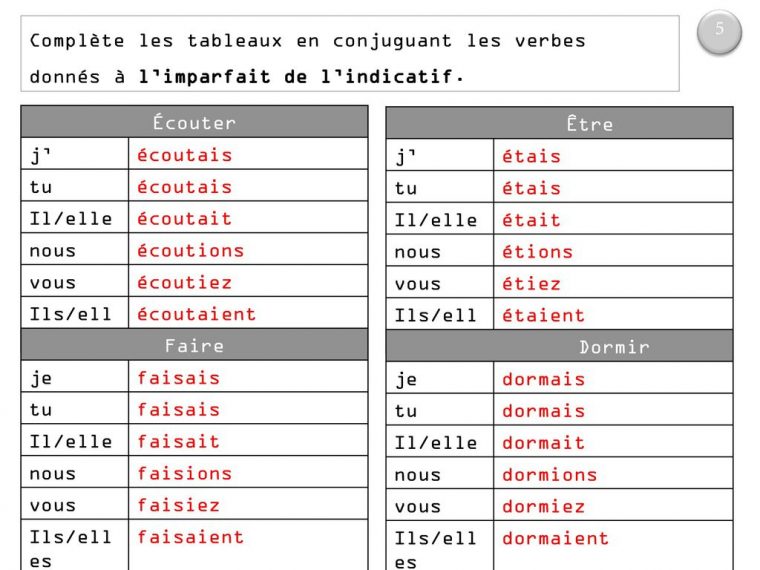Select the Écouter table header
The height and width of the screenshot is (570, 760).
[194, 123]
